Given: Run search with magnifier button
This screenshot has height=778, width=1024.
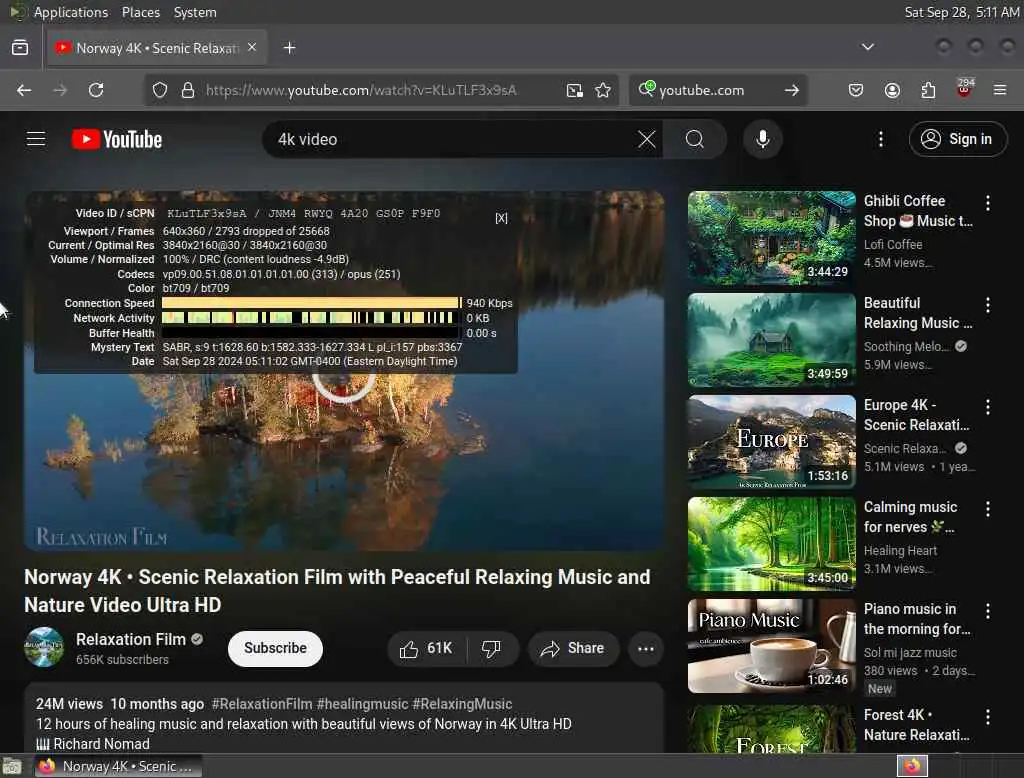Looking at the screenshot, I should pos(695,139).
